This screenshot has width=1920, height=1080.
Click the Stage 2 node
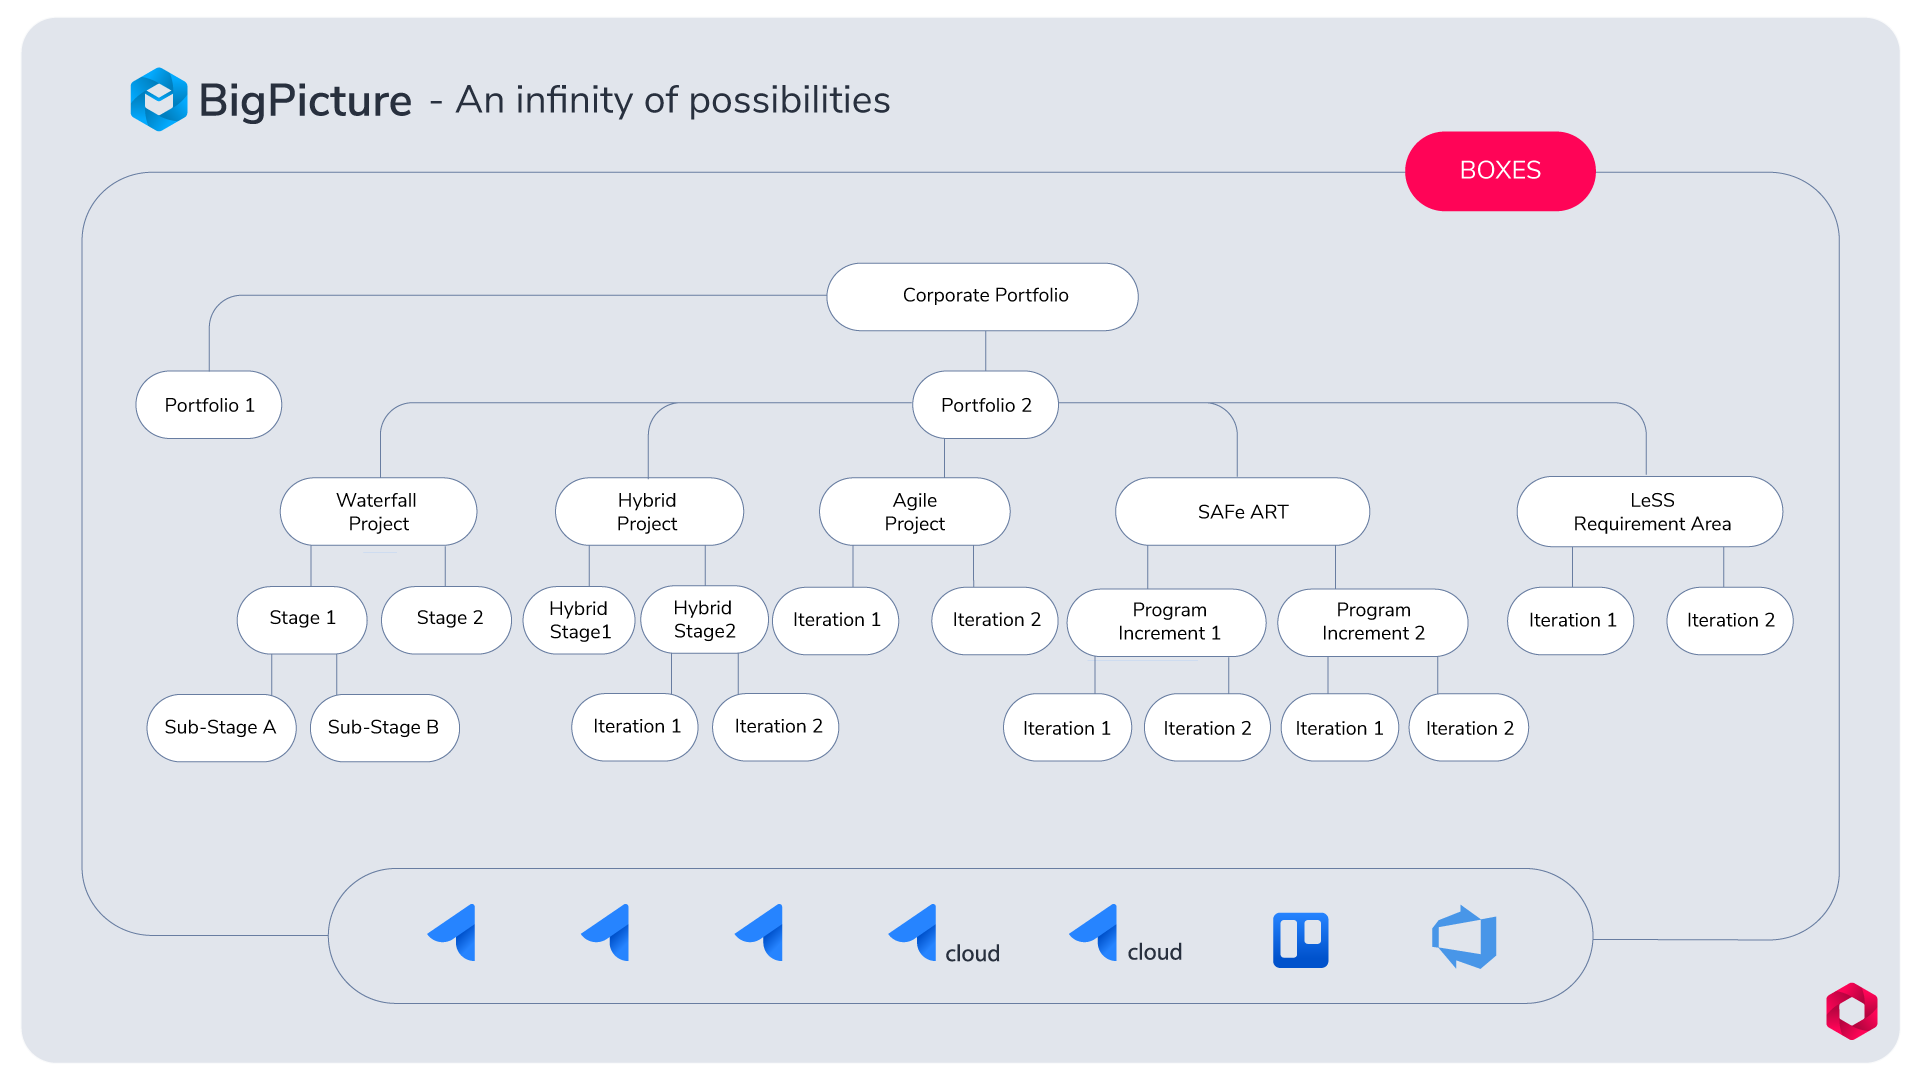(x=447, y=620)
